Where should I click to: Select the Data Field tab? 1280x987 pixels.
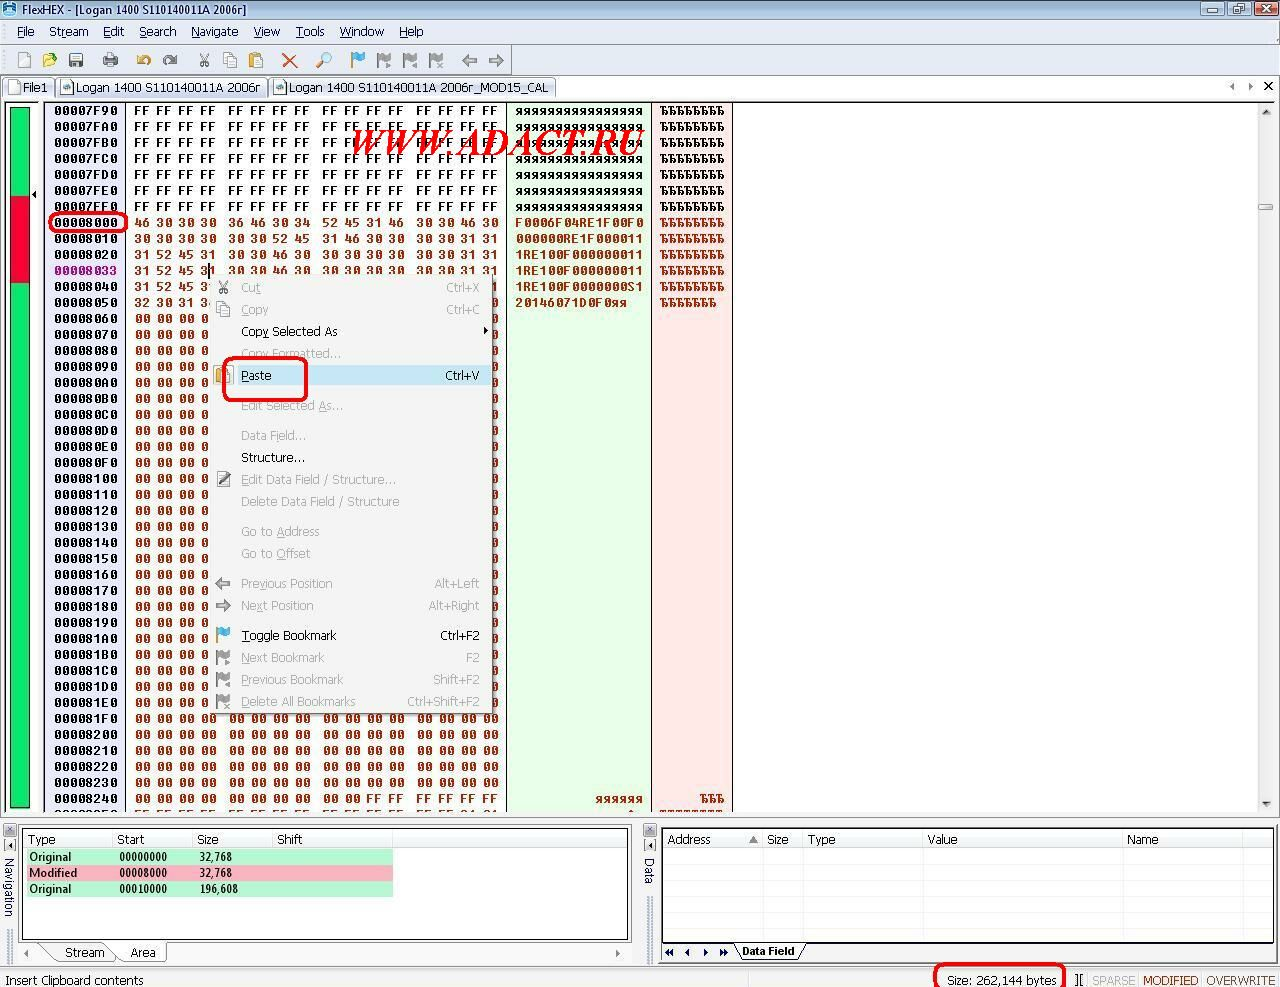[x=768, y=951]
